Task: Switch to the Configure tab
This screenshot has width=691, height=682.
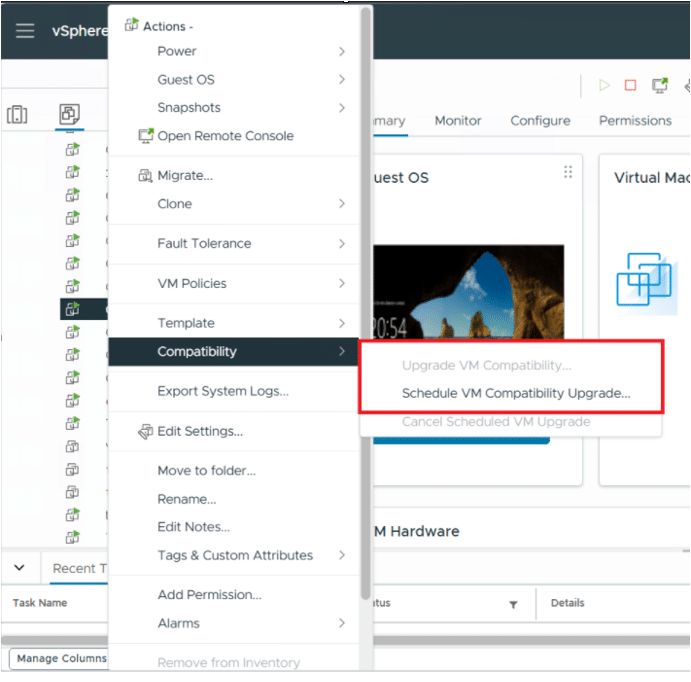Action: tap(540, 120)
